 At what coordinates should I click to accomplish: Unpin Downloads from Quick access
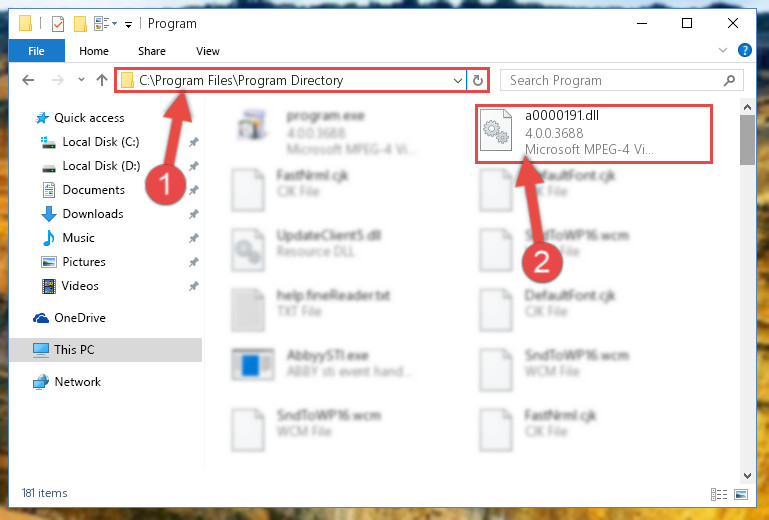coord(194,214)
